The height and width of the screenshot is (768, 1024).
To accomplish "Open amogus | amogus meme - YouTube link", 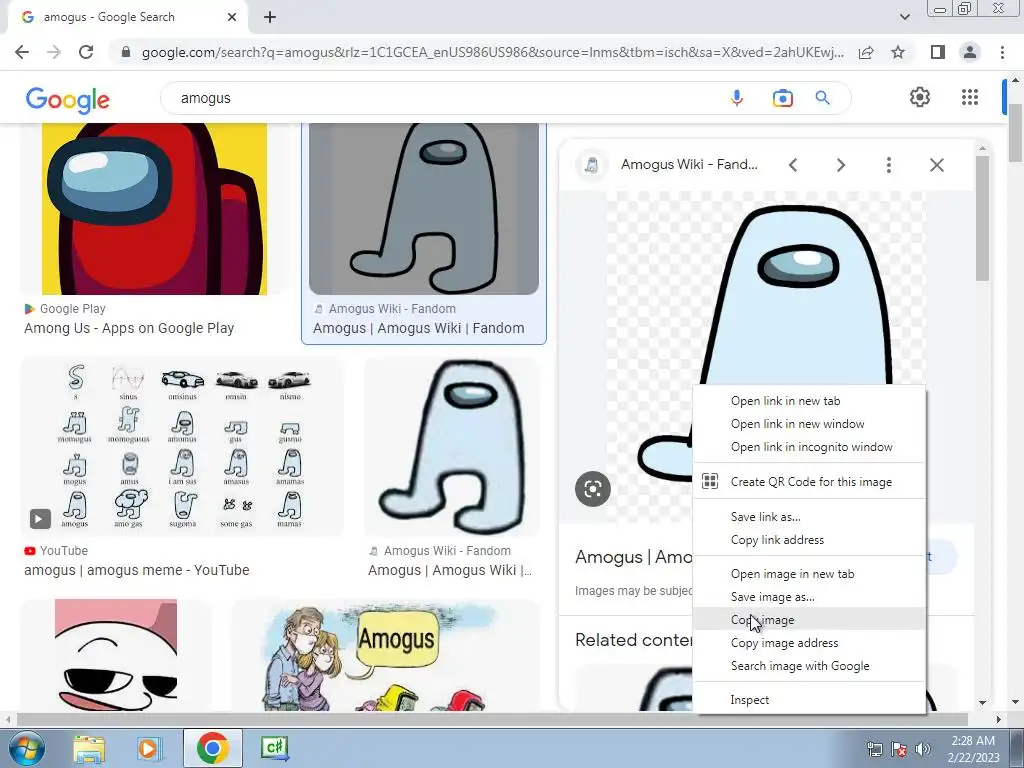I will click(136, 570).
